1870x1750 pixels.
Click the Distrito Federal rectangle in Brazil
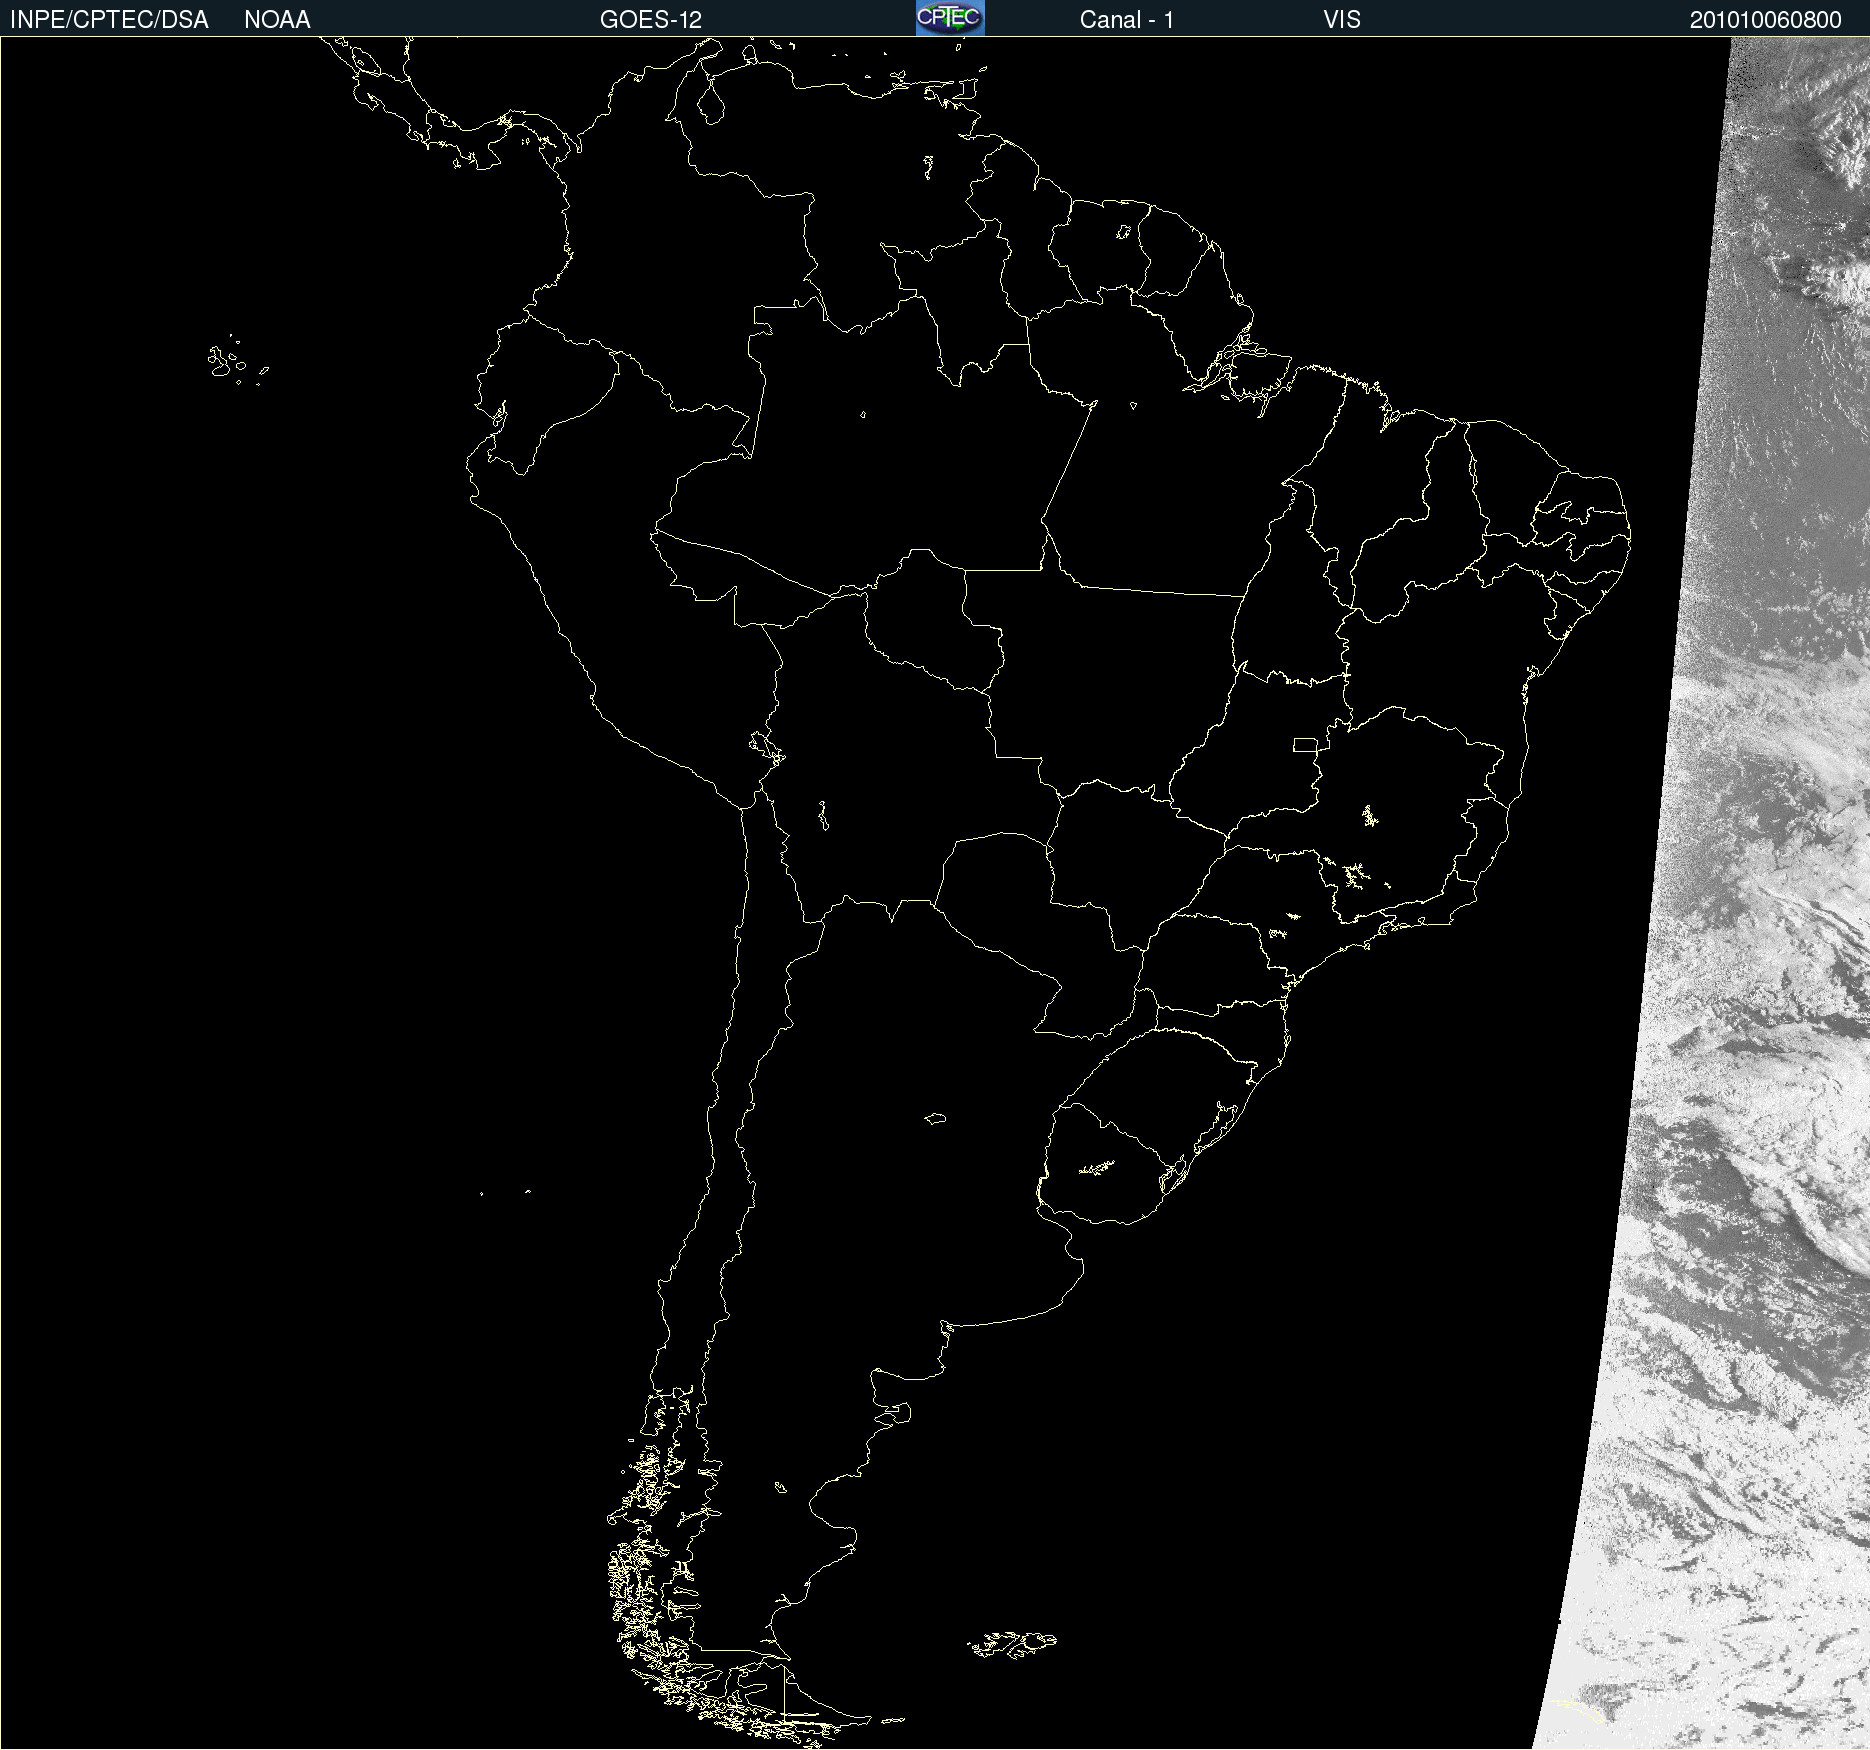1305,744
